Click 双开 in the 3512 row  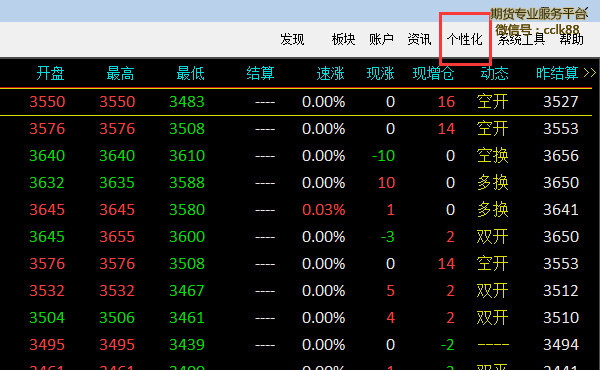493,291
